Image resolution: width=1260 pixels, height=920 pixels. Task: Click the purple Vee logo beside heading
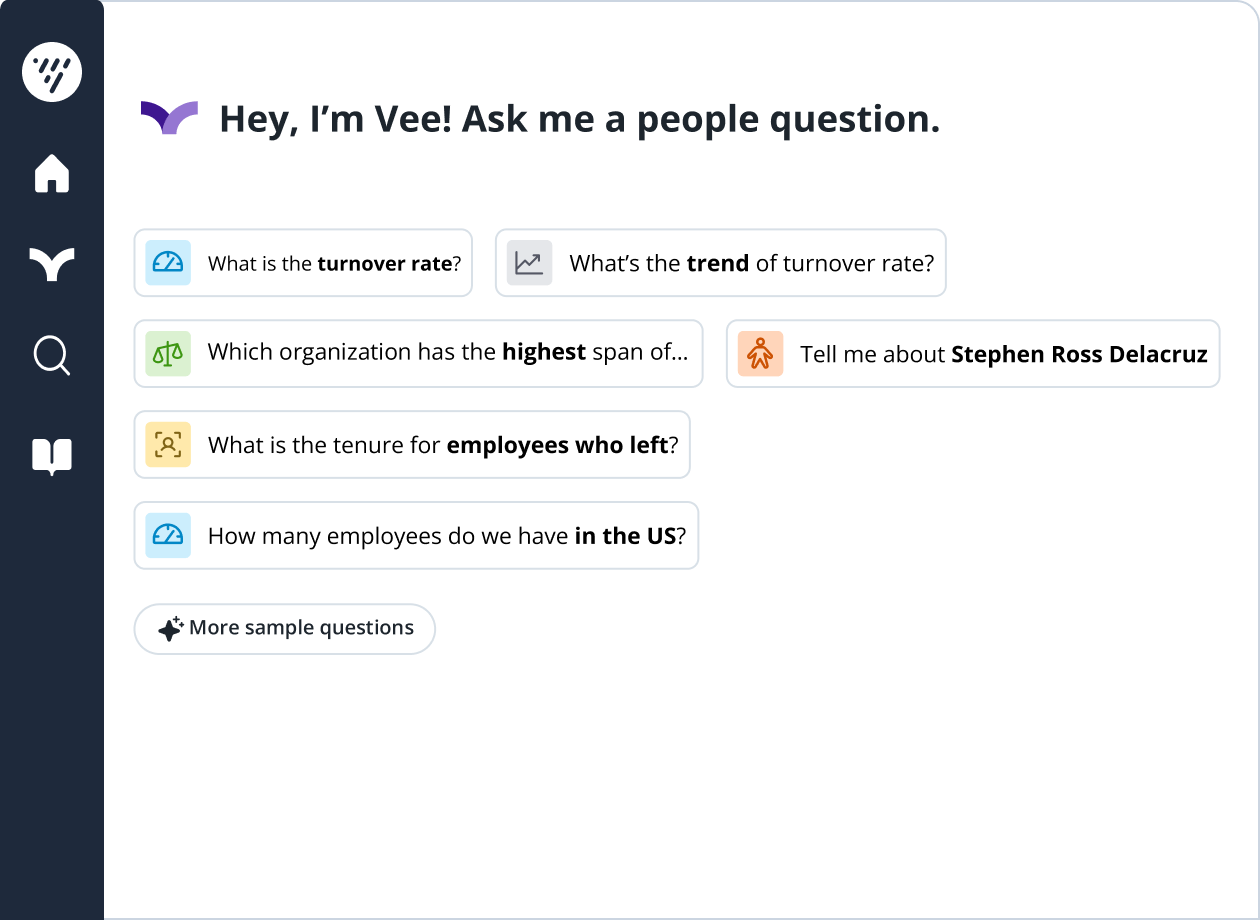(x=169, y=118)
